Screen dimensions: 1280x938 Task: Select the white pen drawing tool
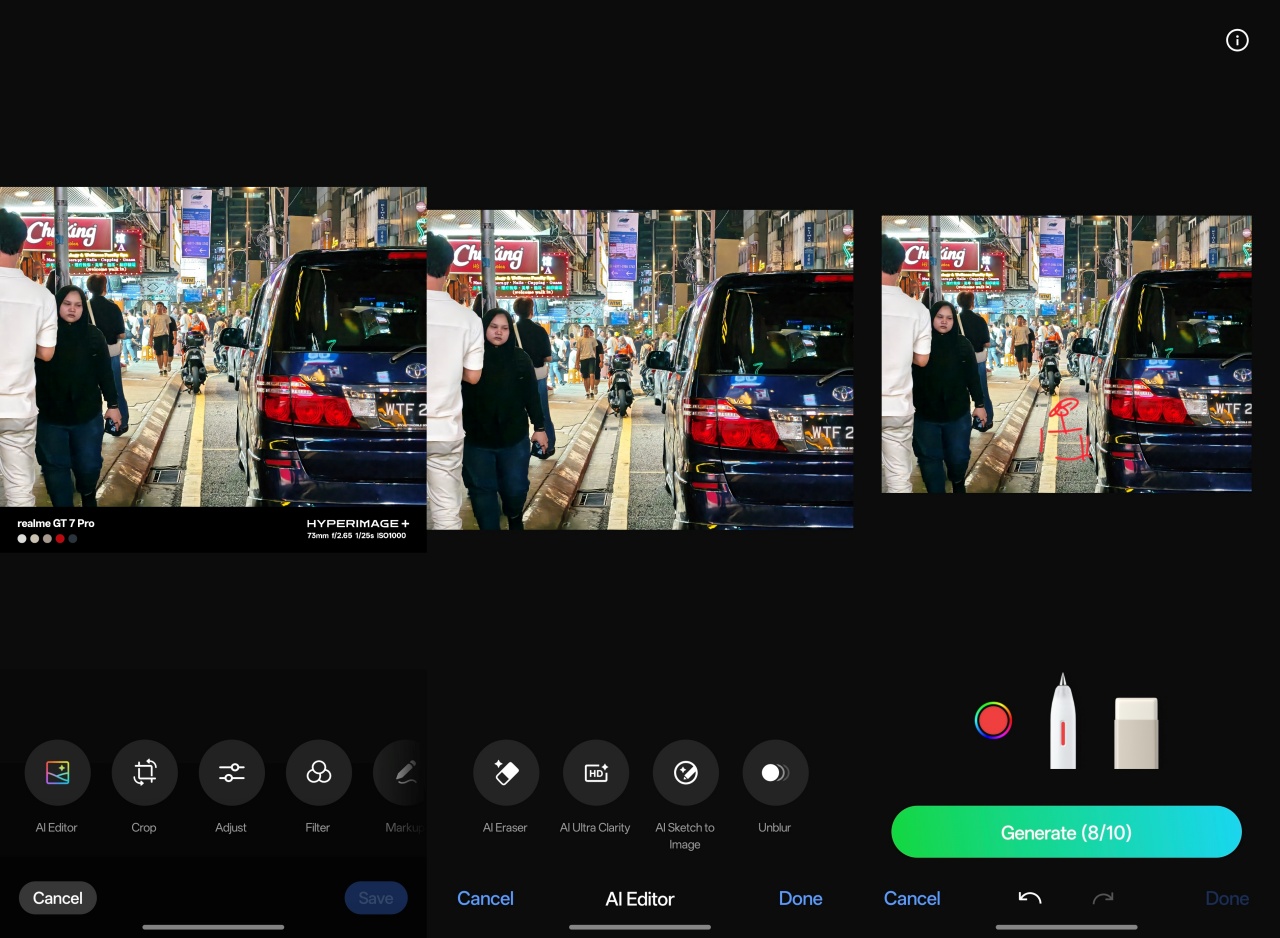pos(1063,721)
